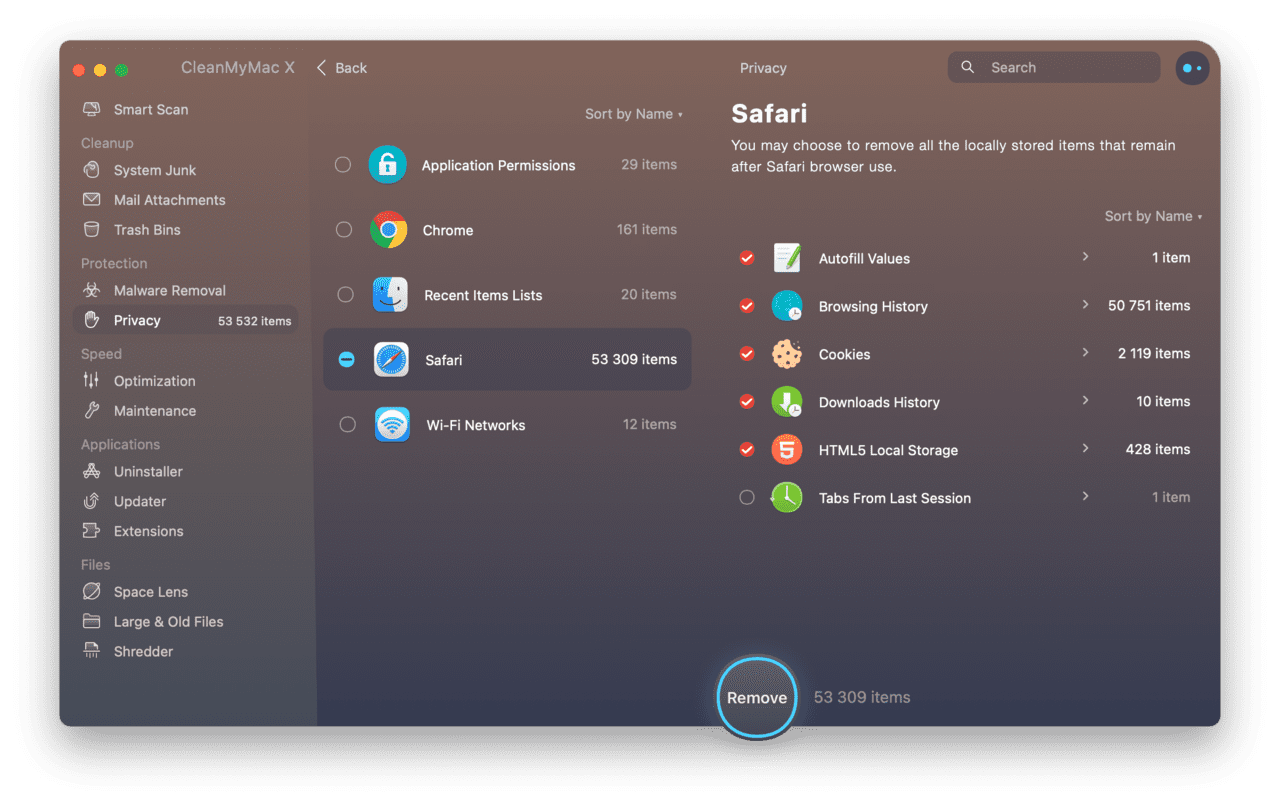Uncheck the Autofill Values checkbox

[746, 258]
